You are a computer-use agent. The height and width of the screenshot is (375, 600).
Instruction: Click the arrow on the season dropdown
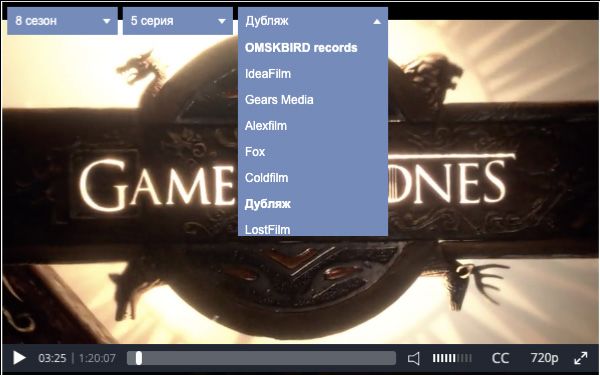pos(107,21)
